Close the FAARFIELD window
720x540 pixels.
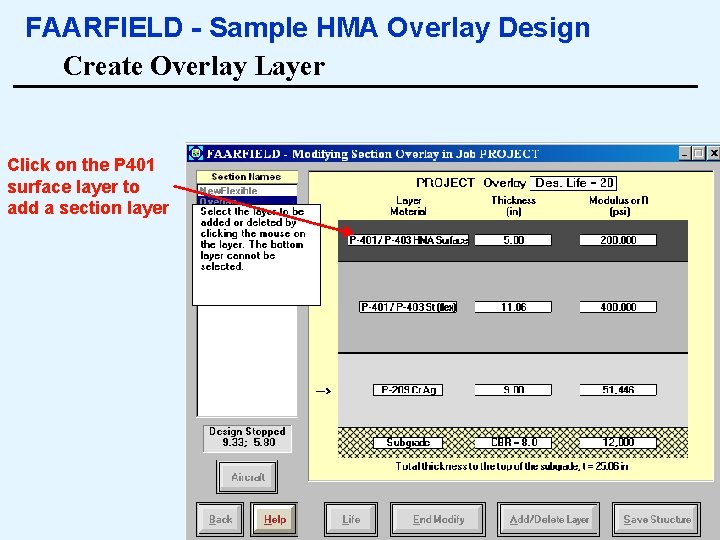click(714, 153)
